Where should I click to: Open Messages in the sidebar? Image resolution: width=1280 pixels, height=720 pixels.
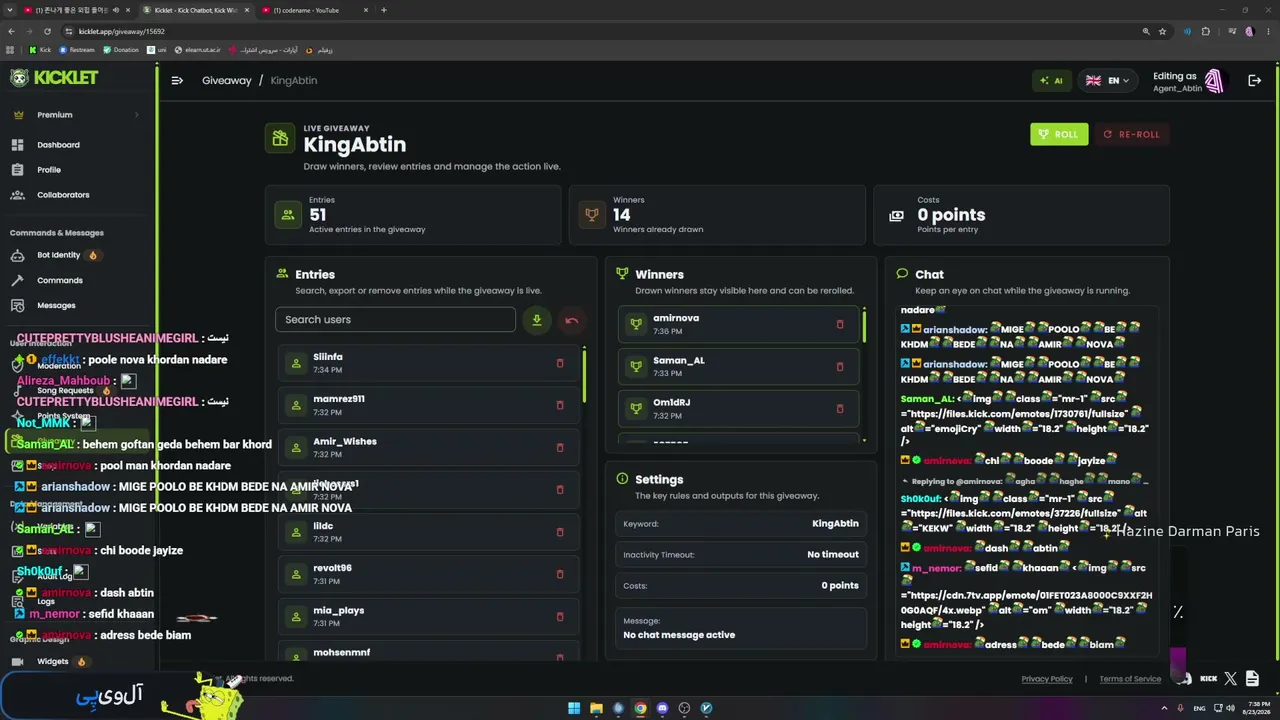pyautogui.click(x=56, y=306)
